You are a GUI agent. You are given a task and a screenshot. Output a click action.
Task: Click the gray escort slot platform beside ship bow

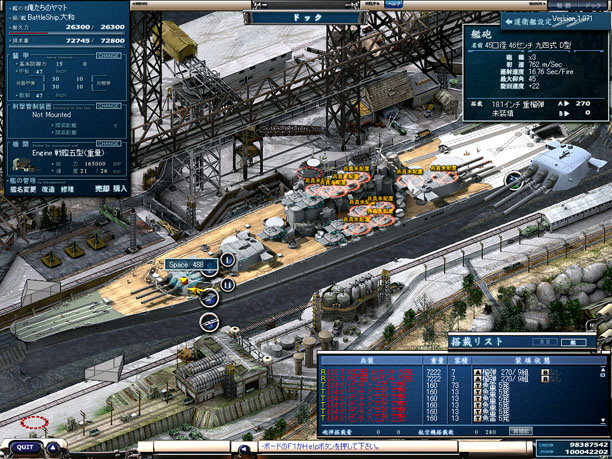click(41, 292)
